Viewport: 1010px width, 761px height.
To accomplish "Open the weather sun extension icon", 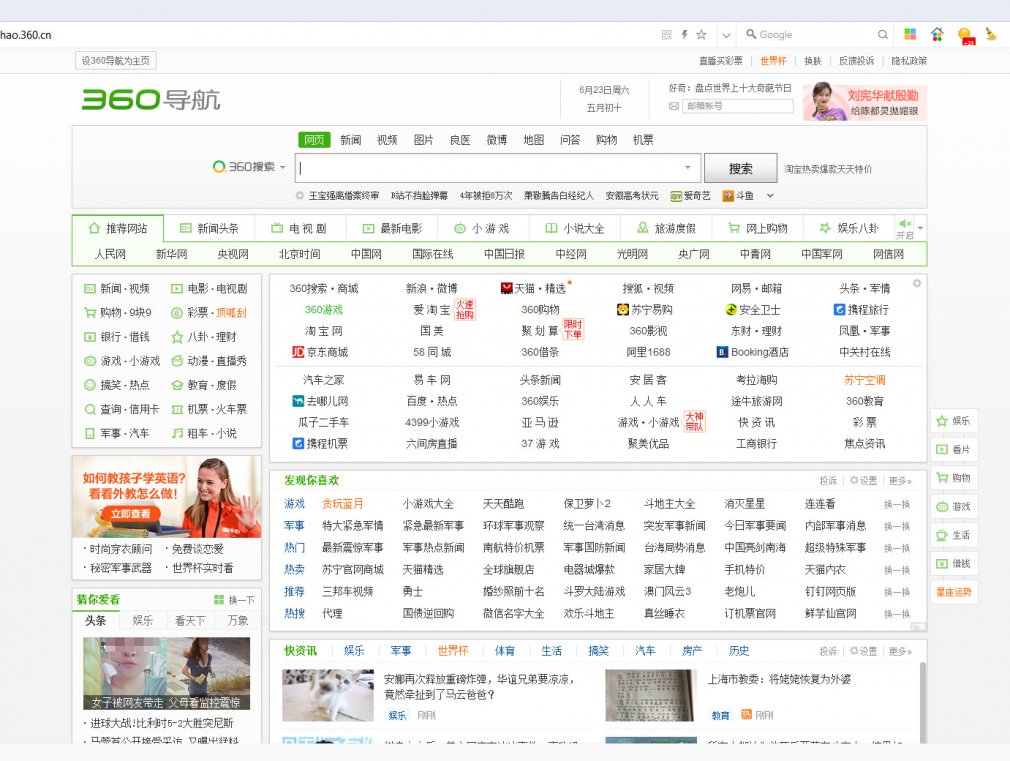I will pos(966,35).
